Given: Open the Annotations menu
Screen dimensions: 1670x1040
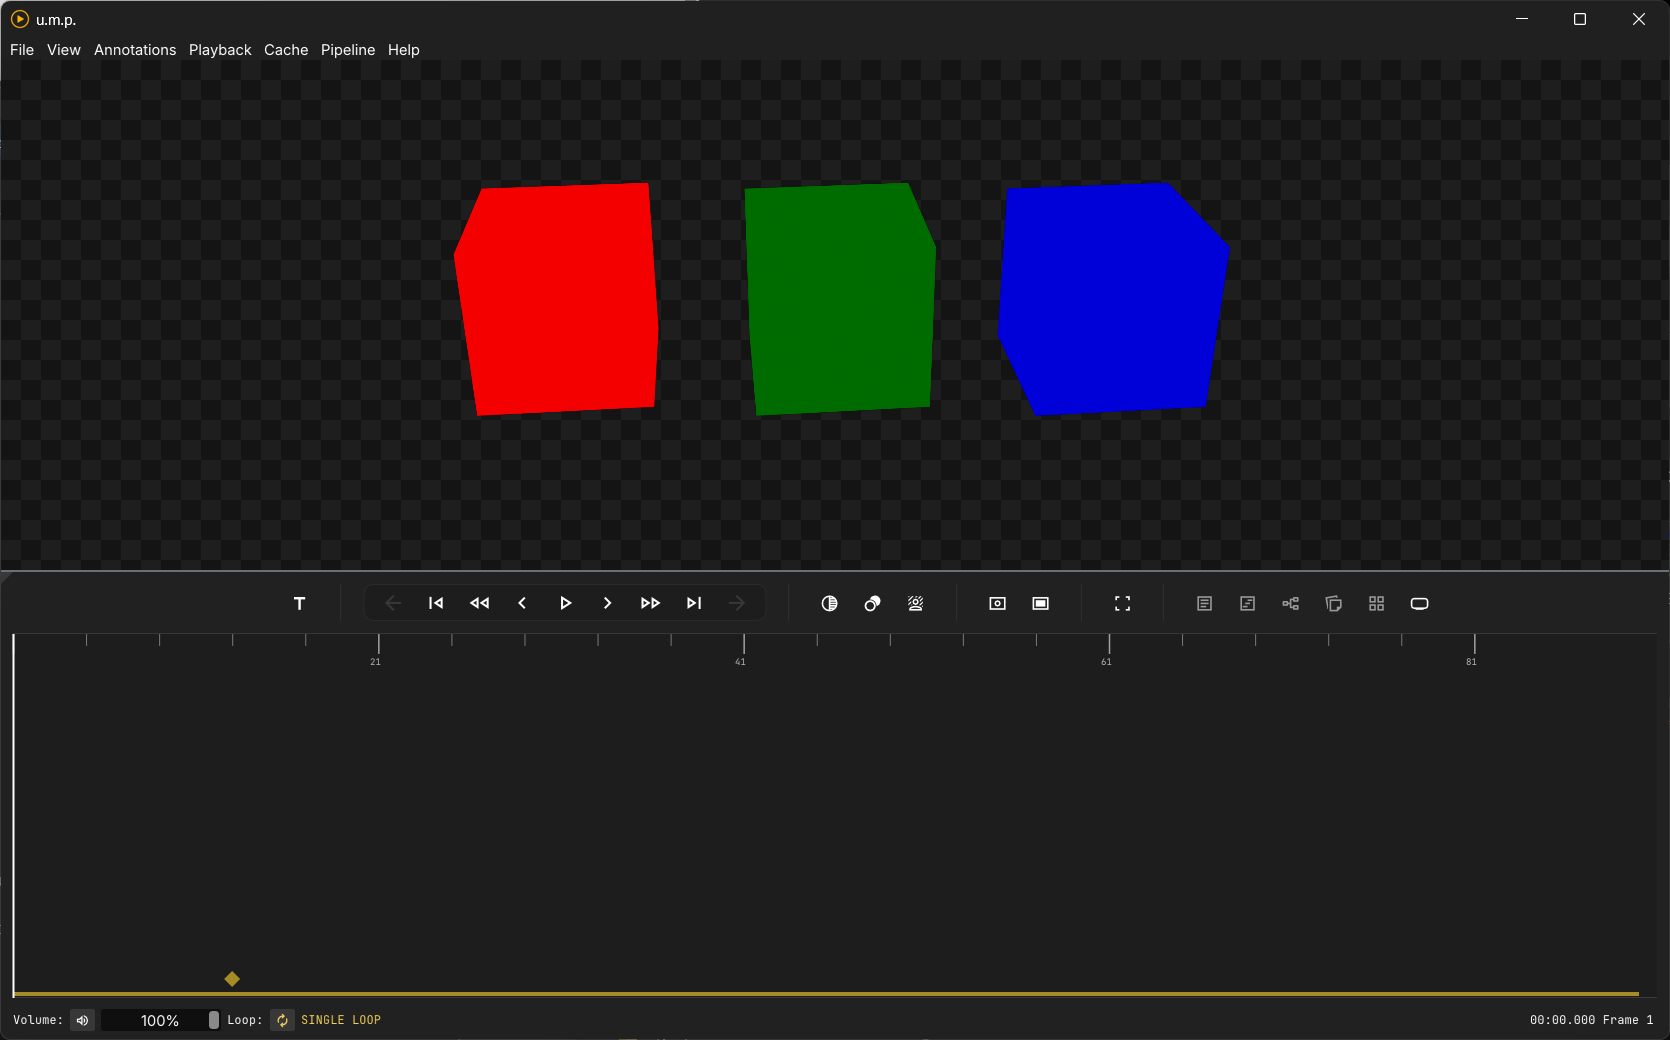Looking at the screenshot, I should [x=135, y=50].
